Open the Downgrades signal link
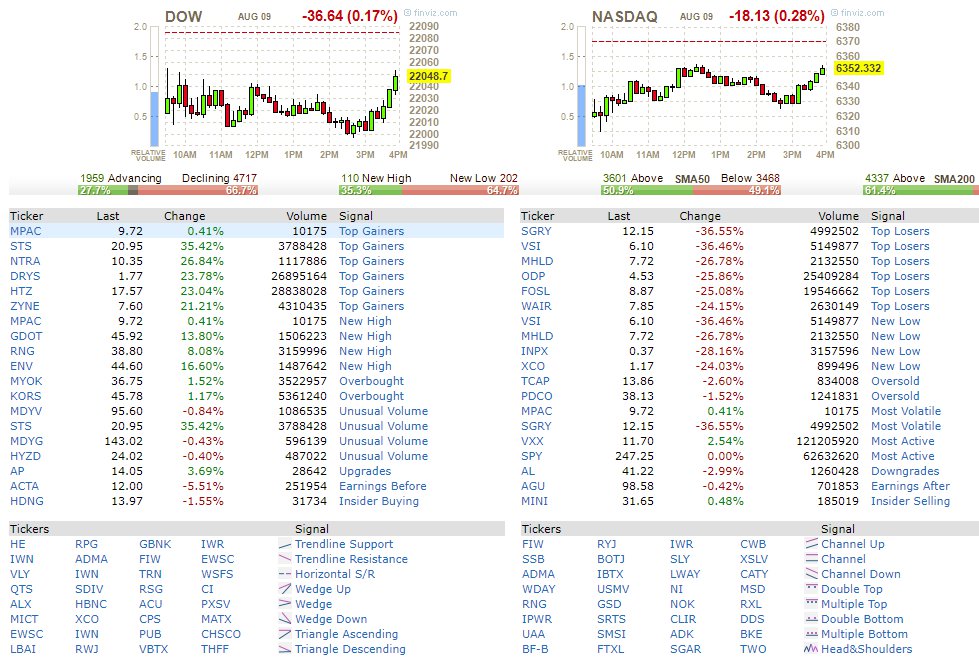 (x=905, y=471)
